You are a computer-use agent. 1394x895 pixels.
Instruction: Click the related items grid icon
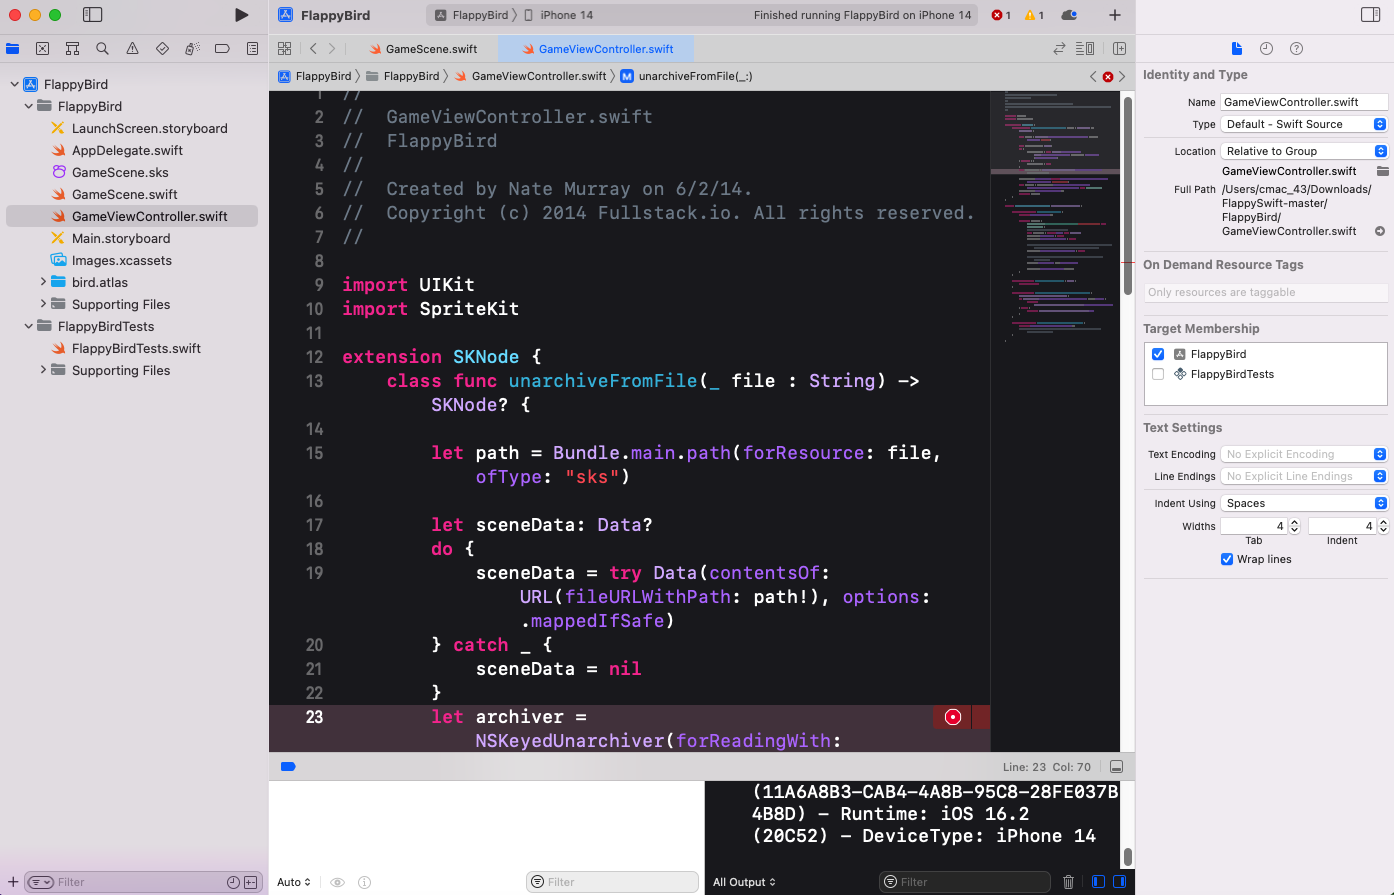[x=284, y=48]
